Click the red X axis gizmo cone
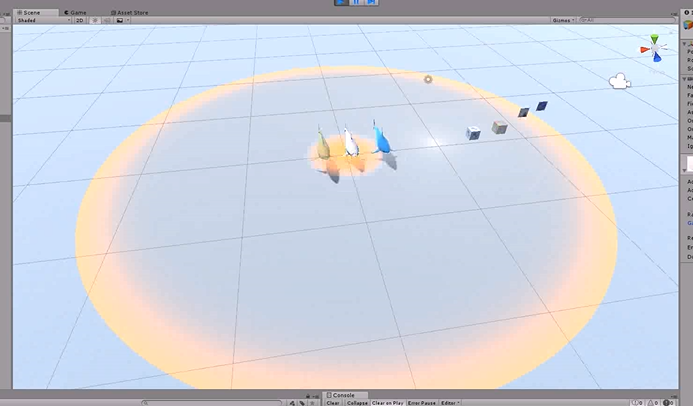Image resolution: width=693 pixels, height=406 pixels. tap(645, 49)
